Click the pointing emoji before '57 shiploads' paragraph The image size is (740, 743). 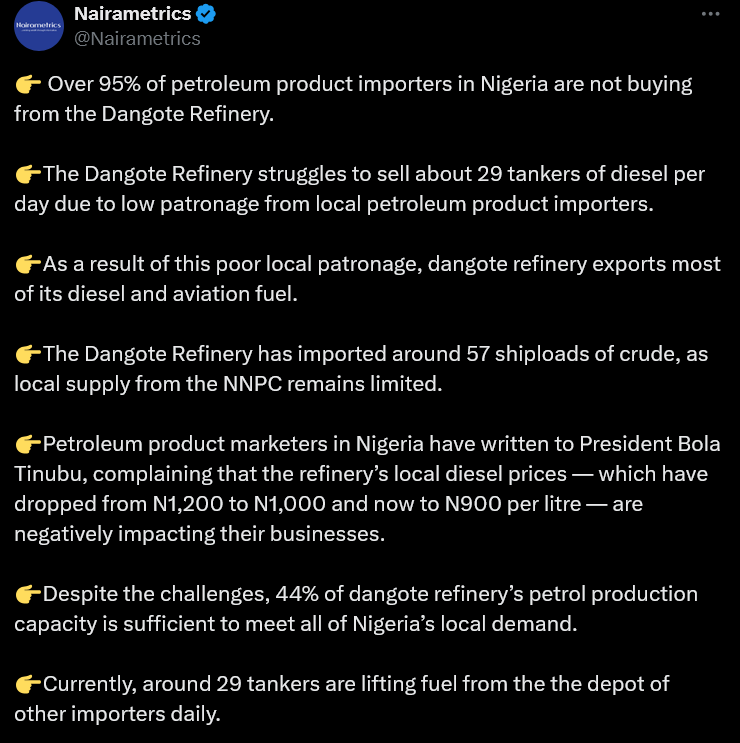(x=27, y=354)
